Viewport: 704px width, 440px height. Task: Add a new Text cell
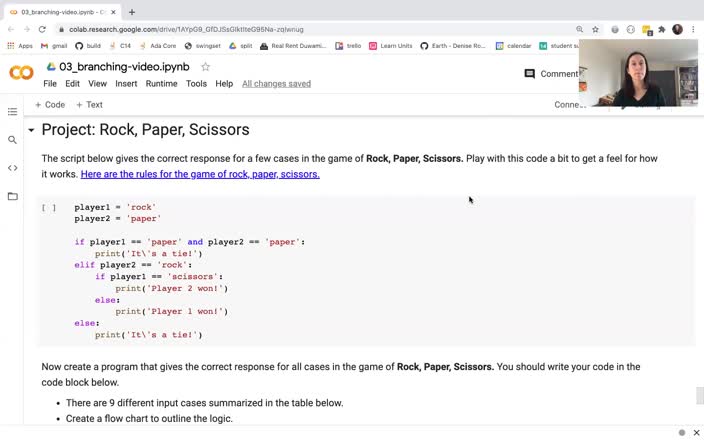click(x=89, y=104)
